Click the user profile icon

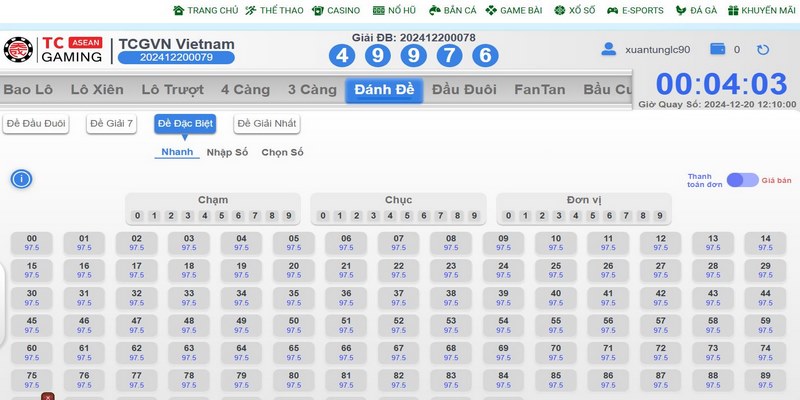[608, 49]
